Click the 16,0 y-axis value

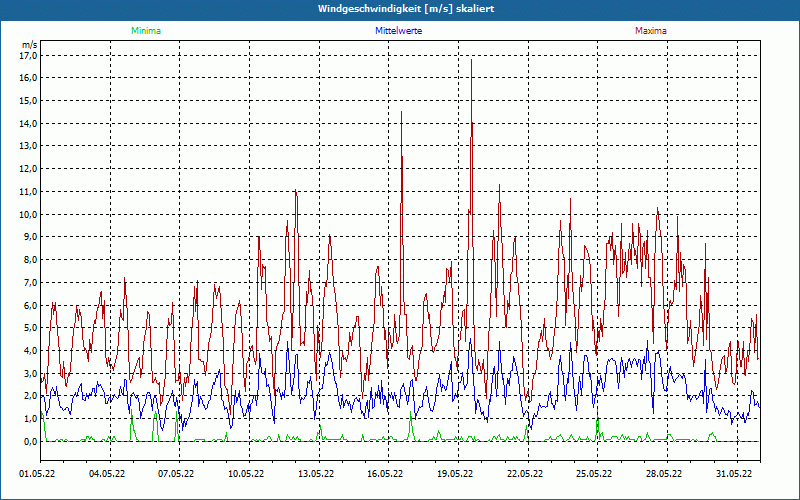[x=30, y=78]
